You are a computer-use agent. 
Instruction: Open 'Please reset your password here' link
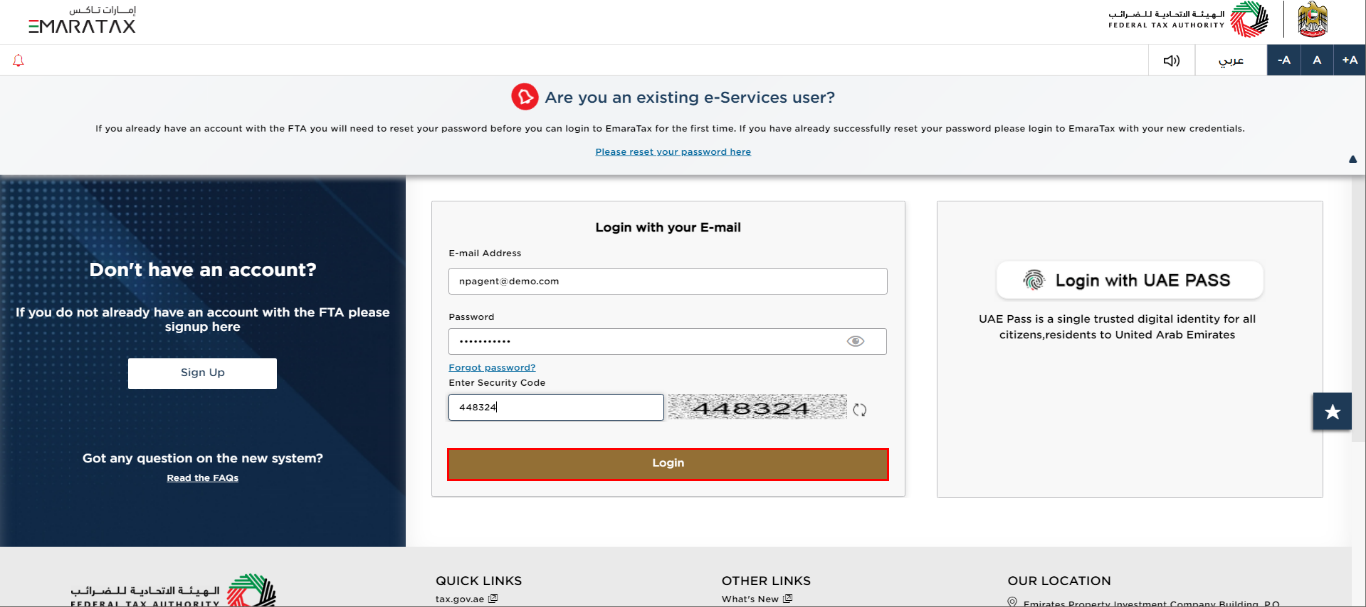pos(673,152)
